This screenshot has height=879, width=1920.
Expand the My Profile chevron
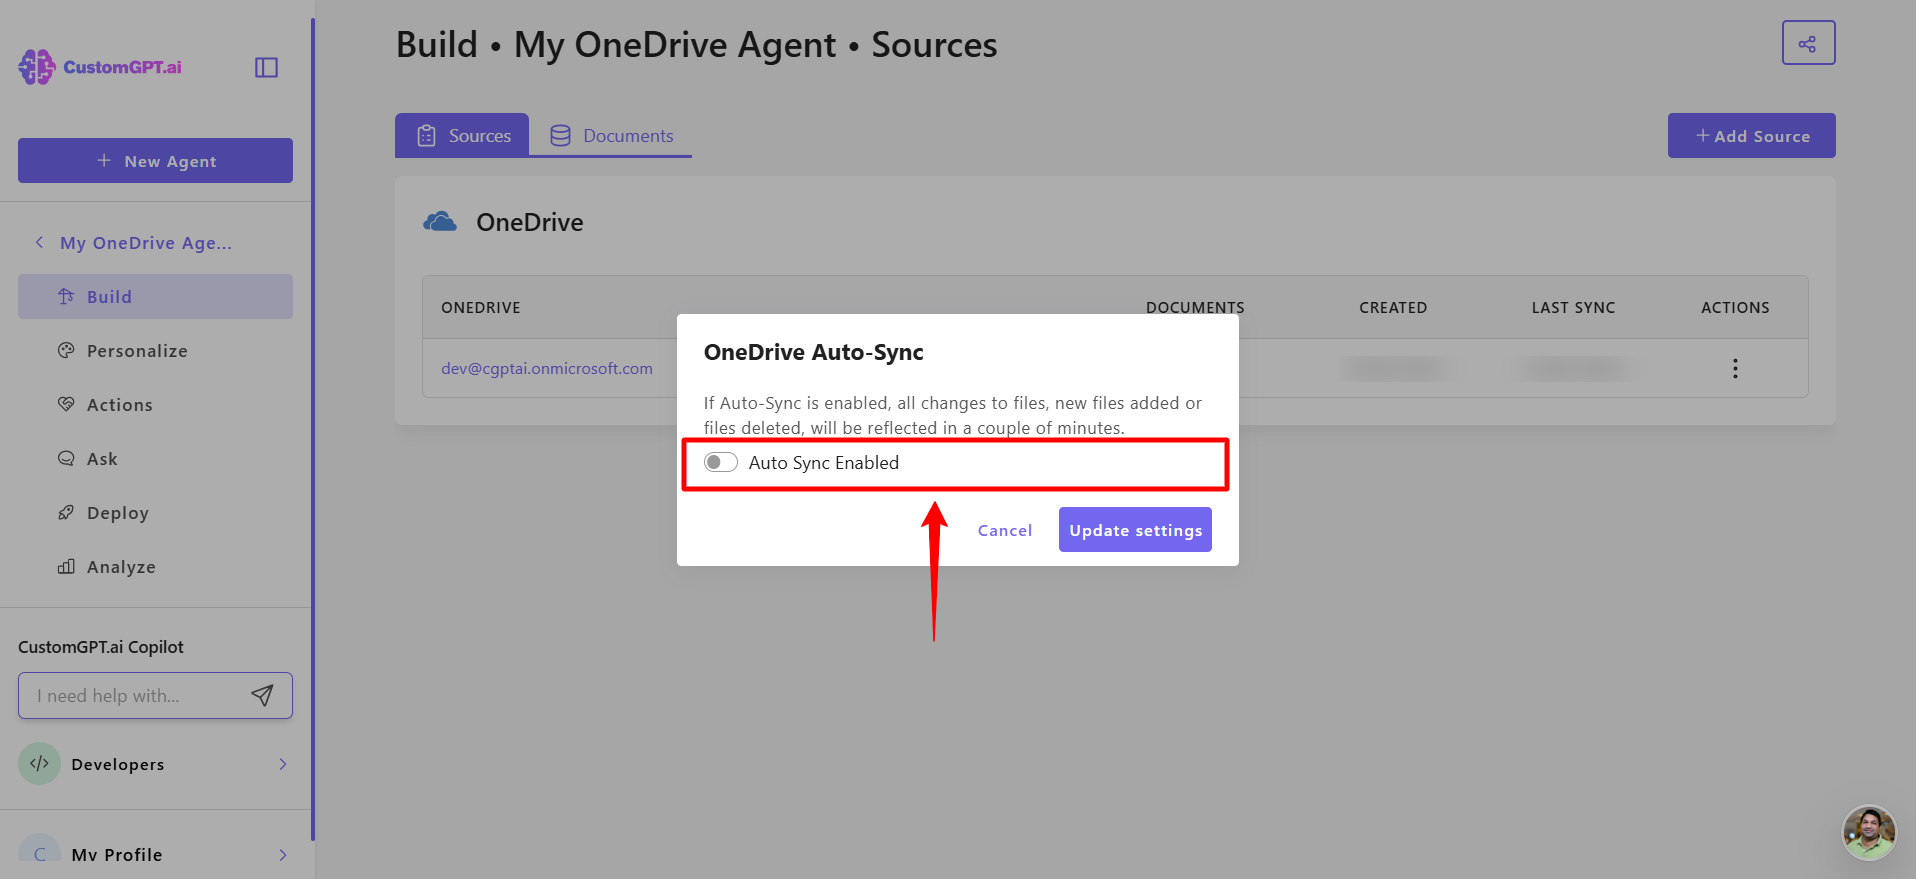point(283,855)
